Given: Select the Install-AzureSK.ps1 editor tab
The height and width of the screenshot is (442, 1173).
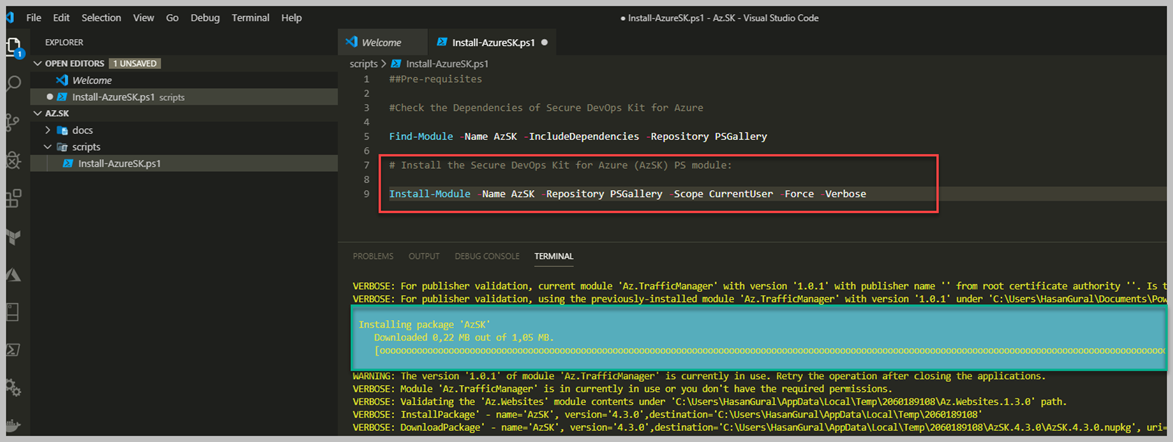Looking at the screenshot, I should (x=493, y=43).
